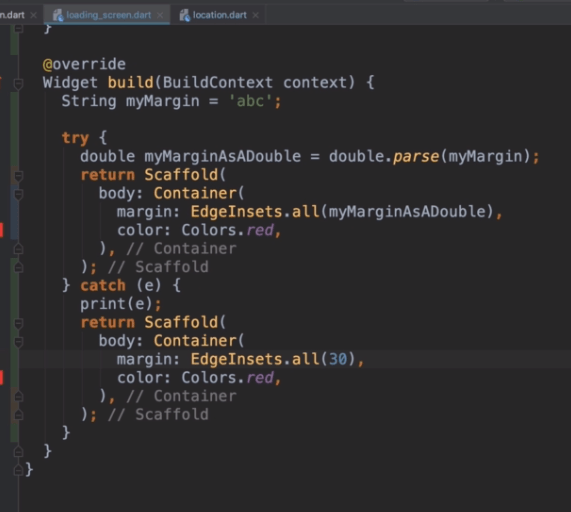Open the location.dart tab
This screenshot has width=571, height=512.
[219, 15]
